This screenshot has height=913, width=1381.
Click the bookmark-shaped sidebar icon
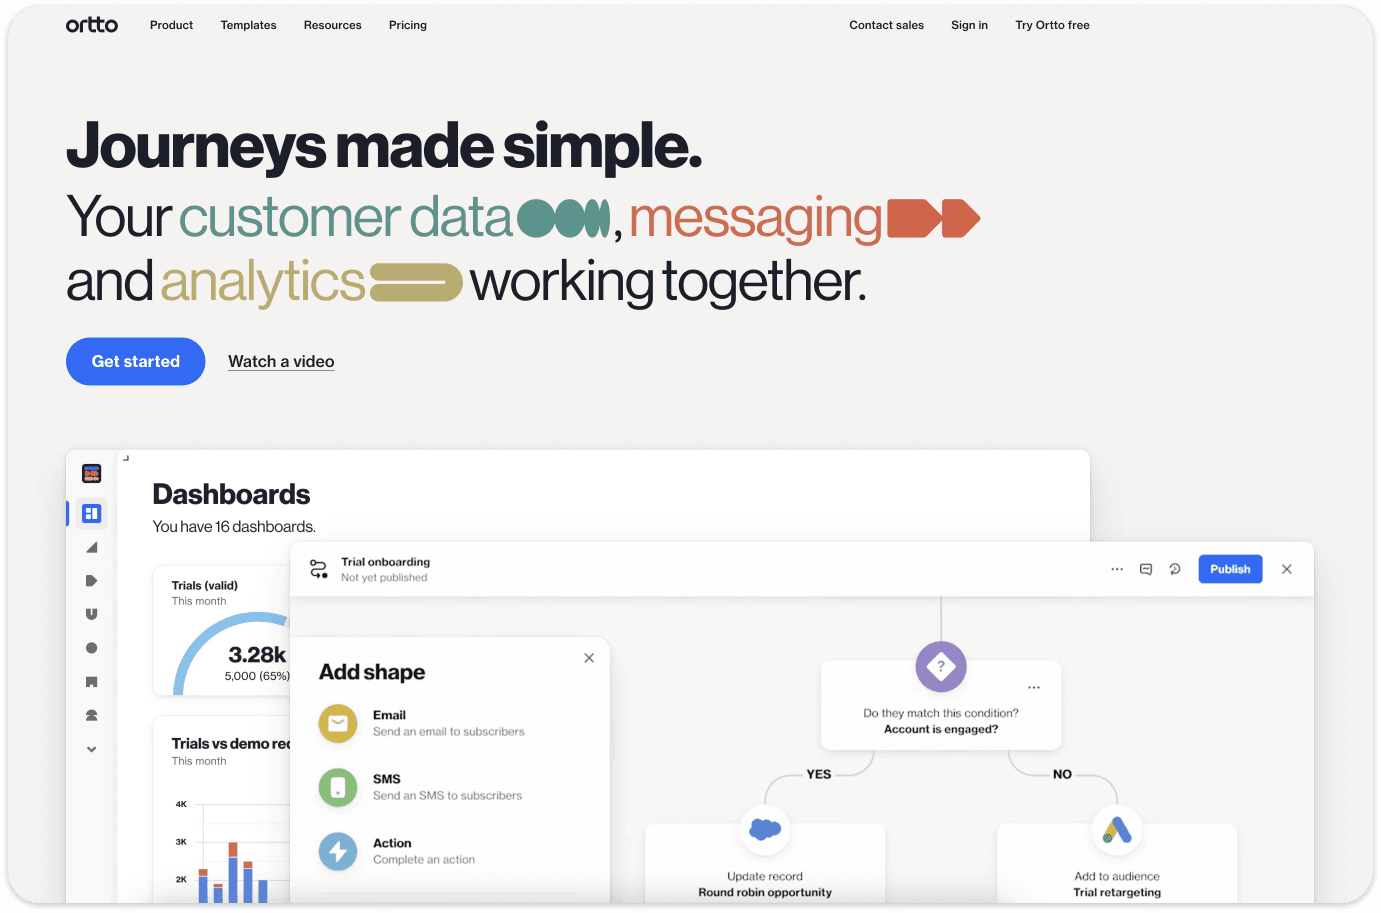(92, 682)
